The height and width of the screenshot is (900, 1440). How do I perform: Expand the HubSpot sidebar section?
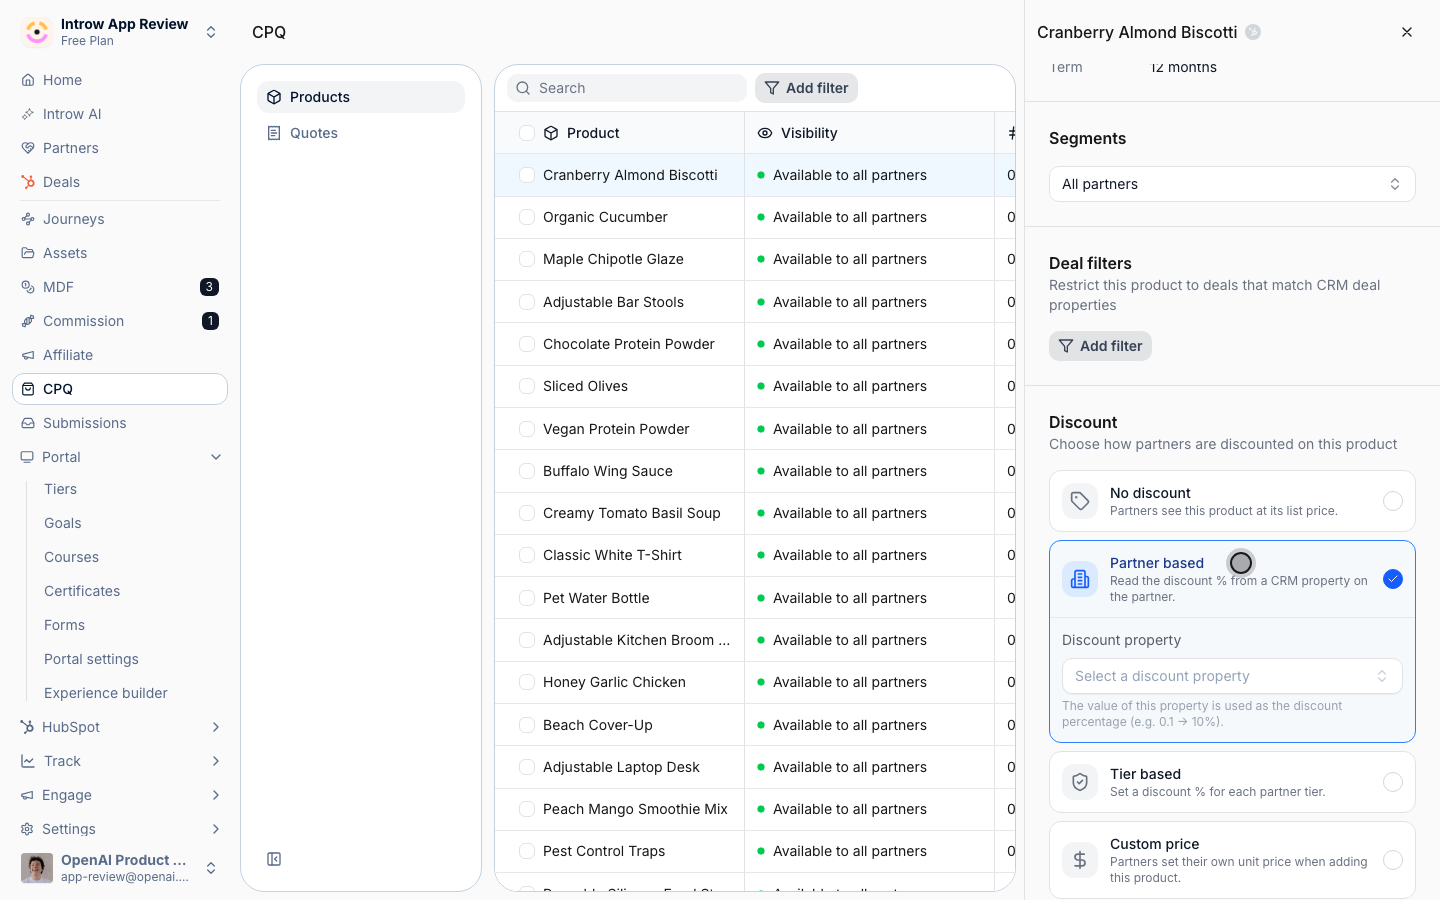[x=120, y=727]
